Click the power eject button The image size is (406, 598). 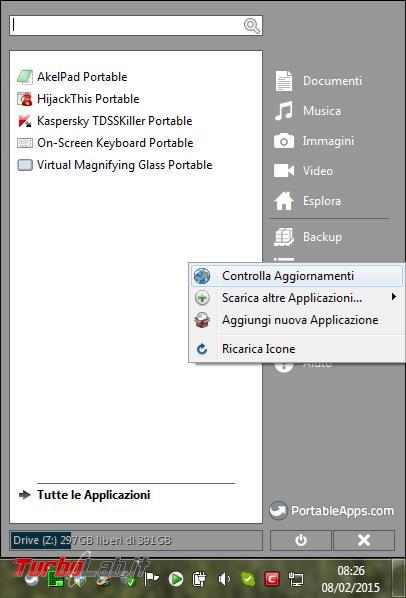pyautogui.click(x=301, y=540)
